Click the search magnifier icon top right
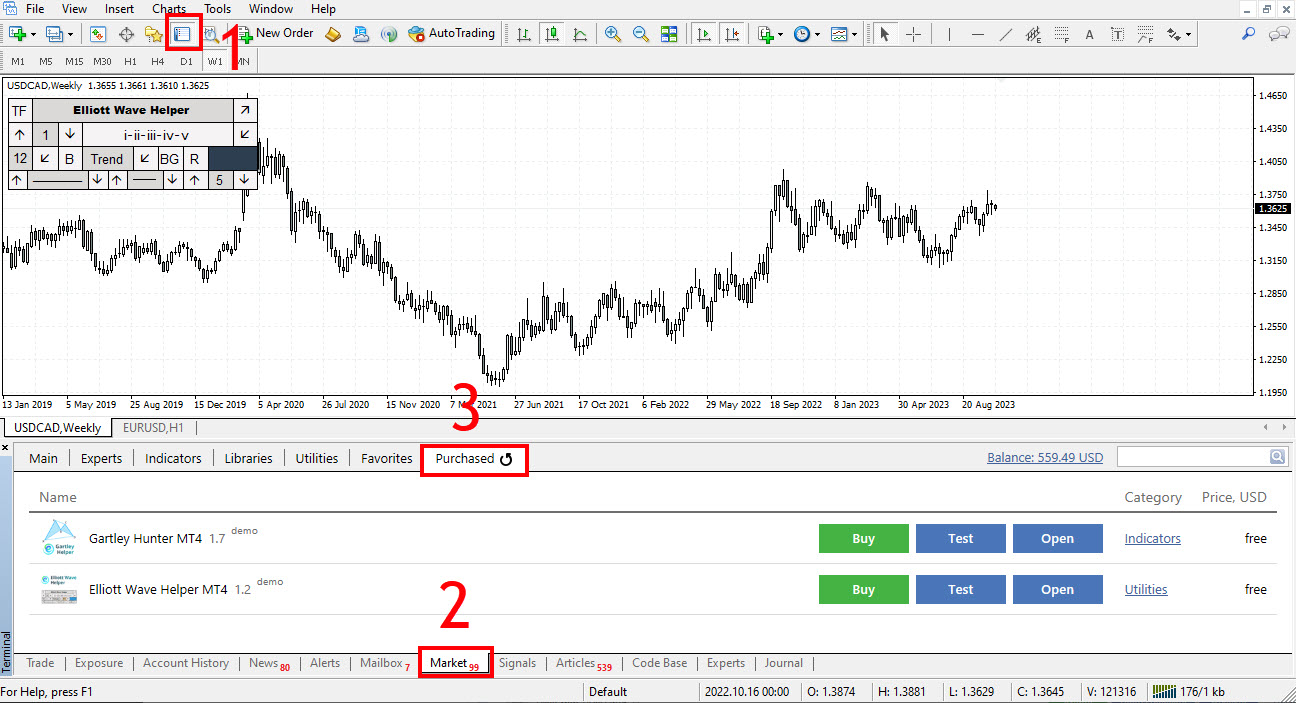1296x703 pixels. coord(1249,34)
